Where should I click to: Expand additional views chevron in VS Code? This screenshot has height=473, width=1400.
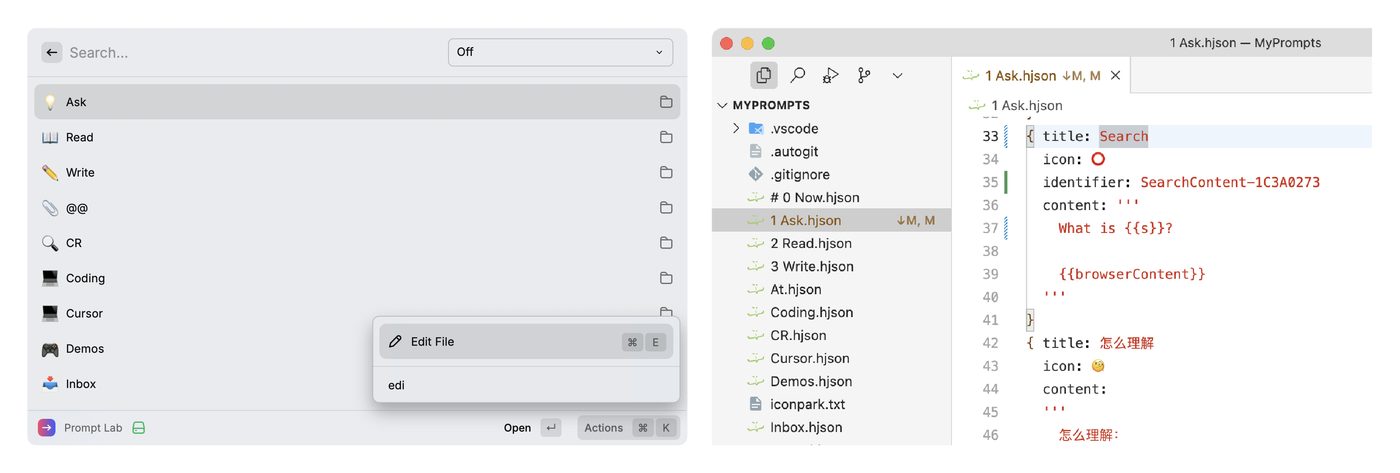(897, 75)
